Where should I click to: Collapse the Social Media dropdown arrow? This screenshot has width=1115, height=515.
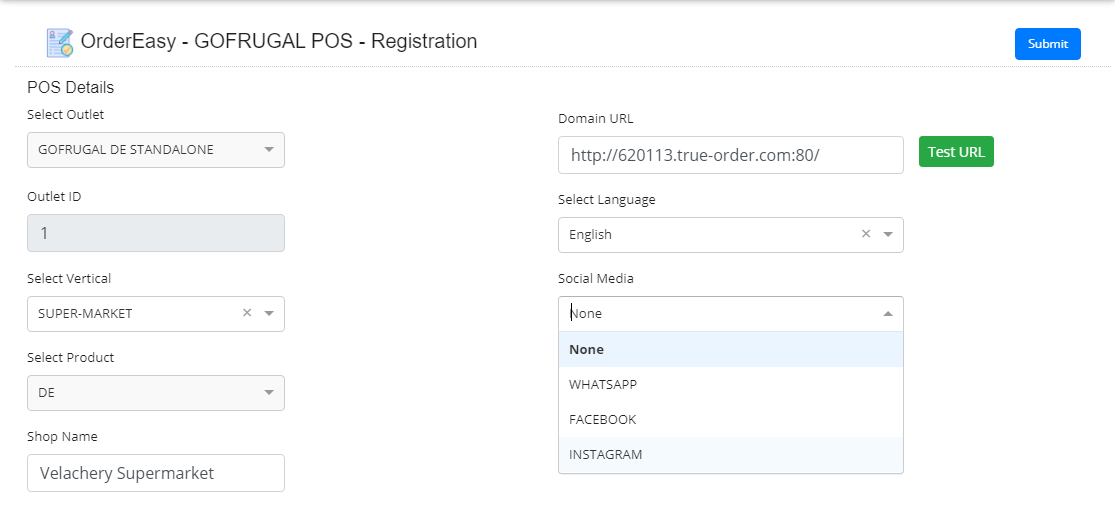pos(888,314)
